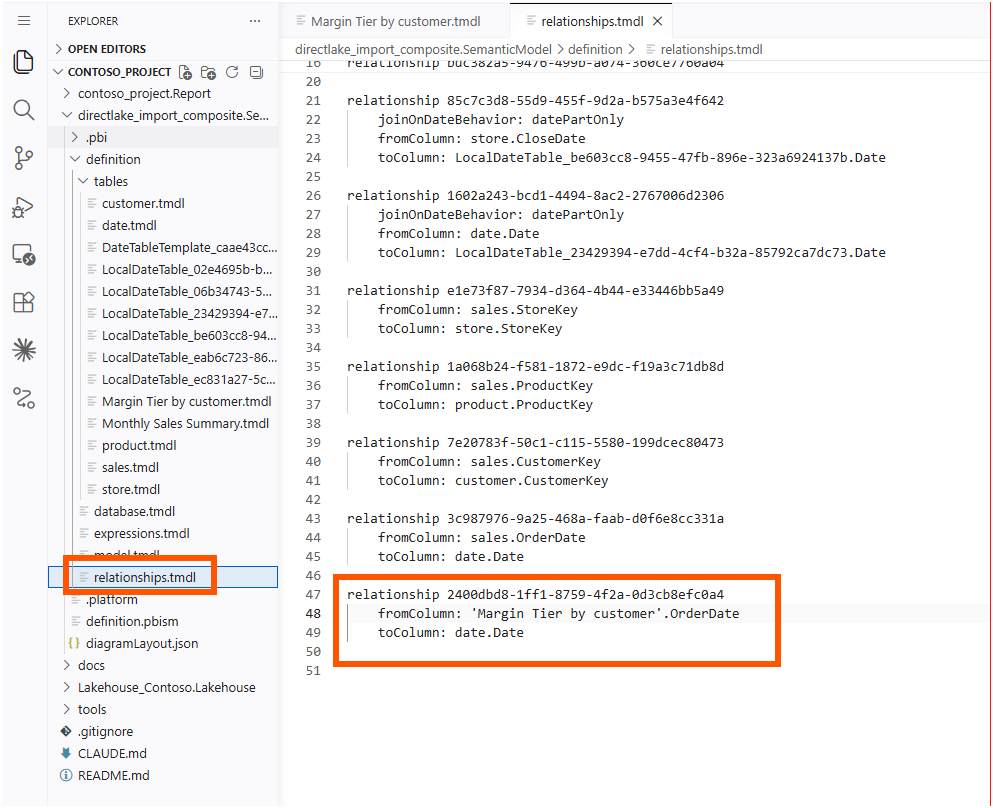Click line 44 fromColumn sales.OrderDate
The height and width of the screenshot is (808, 993).
click(x=481, y=538)
